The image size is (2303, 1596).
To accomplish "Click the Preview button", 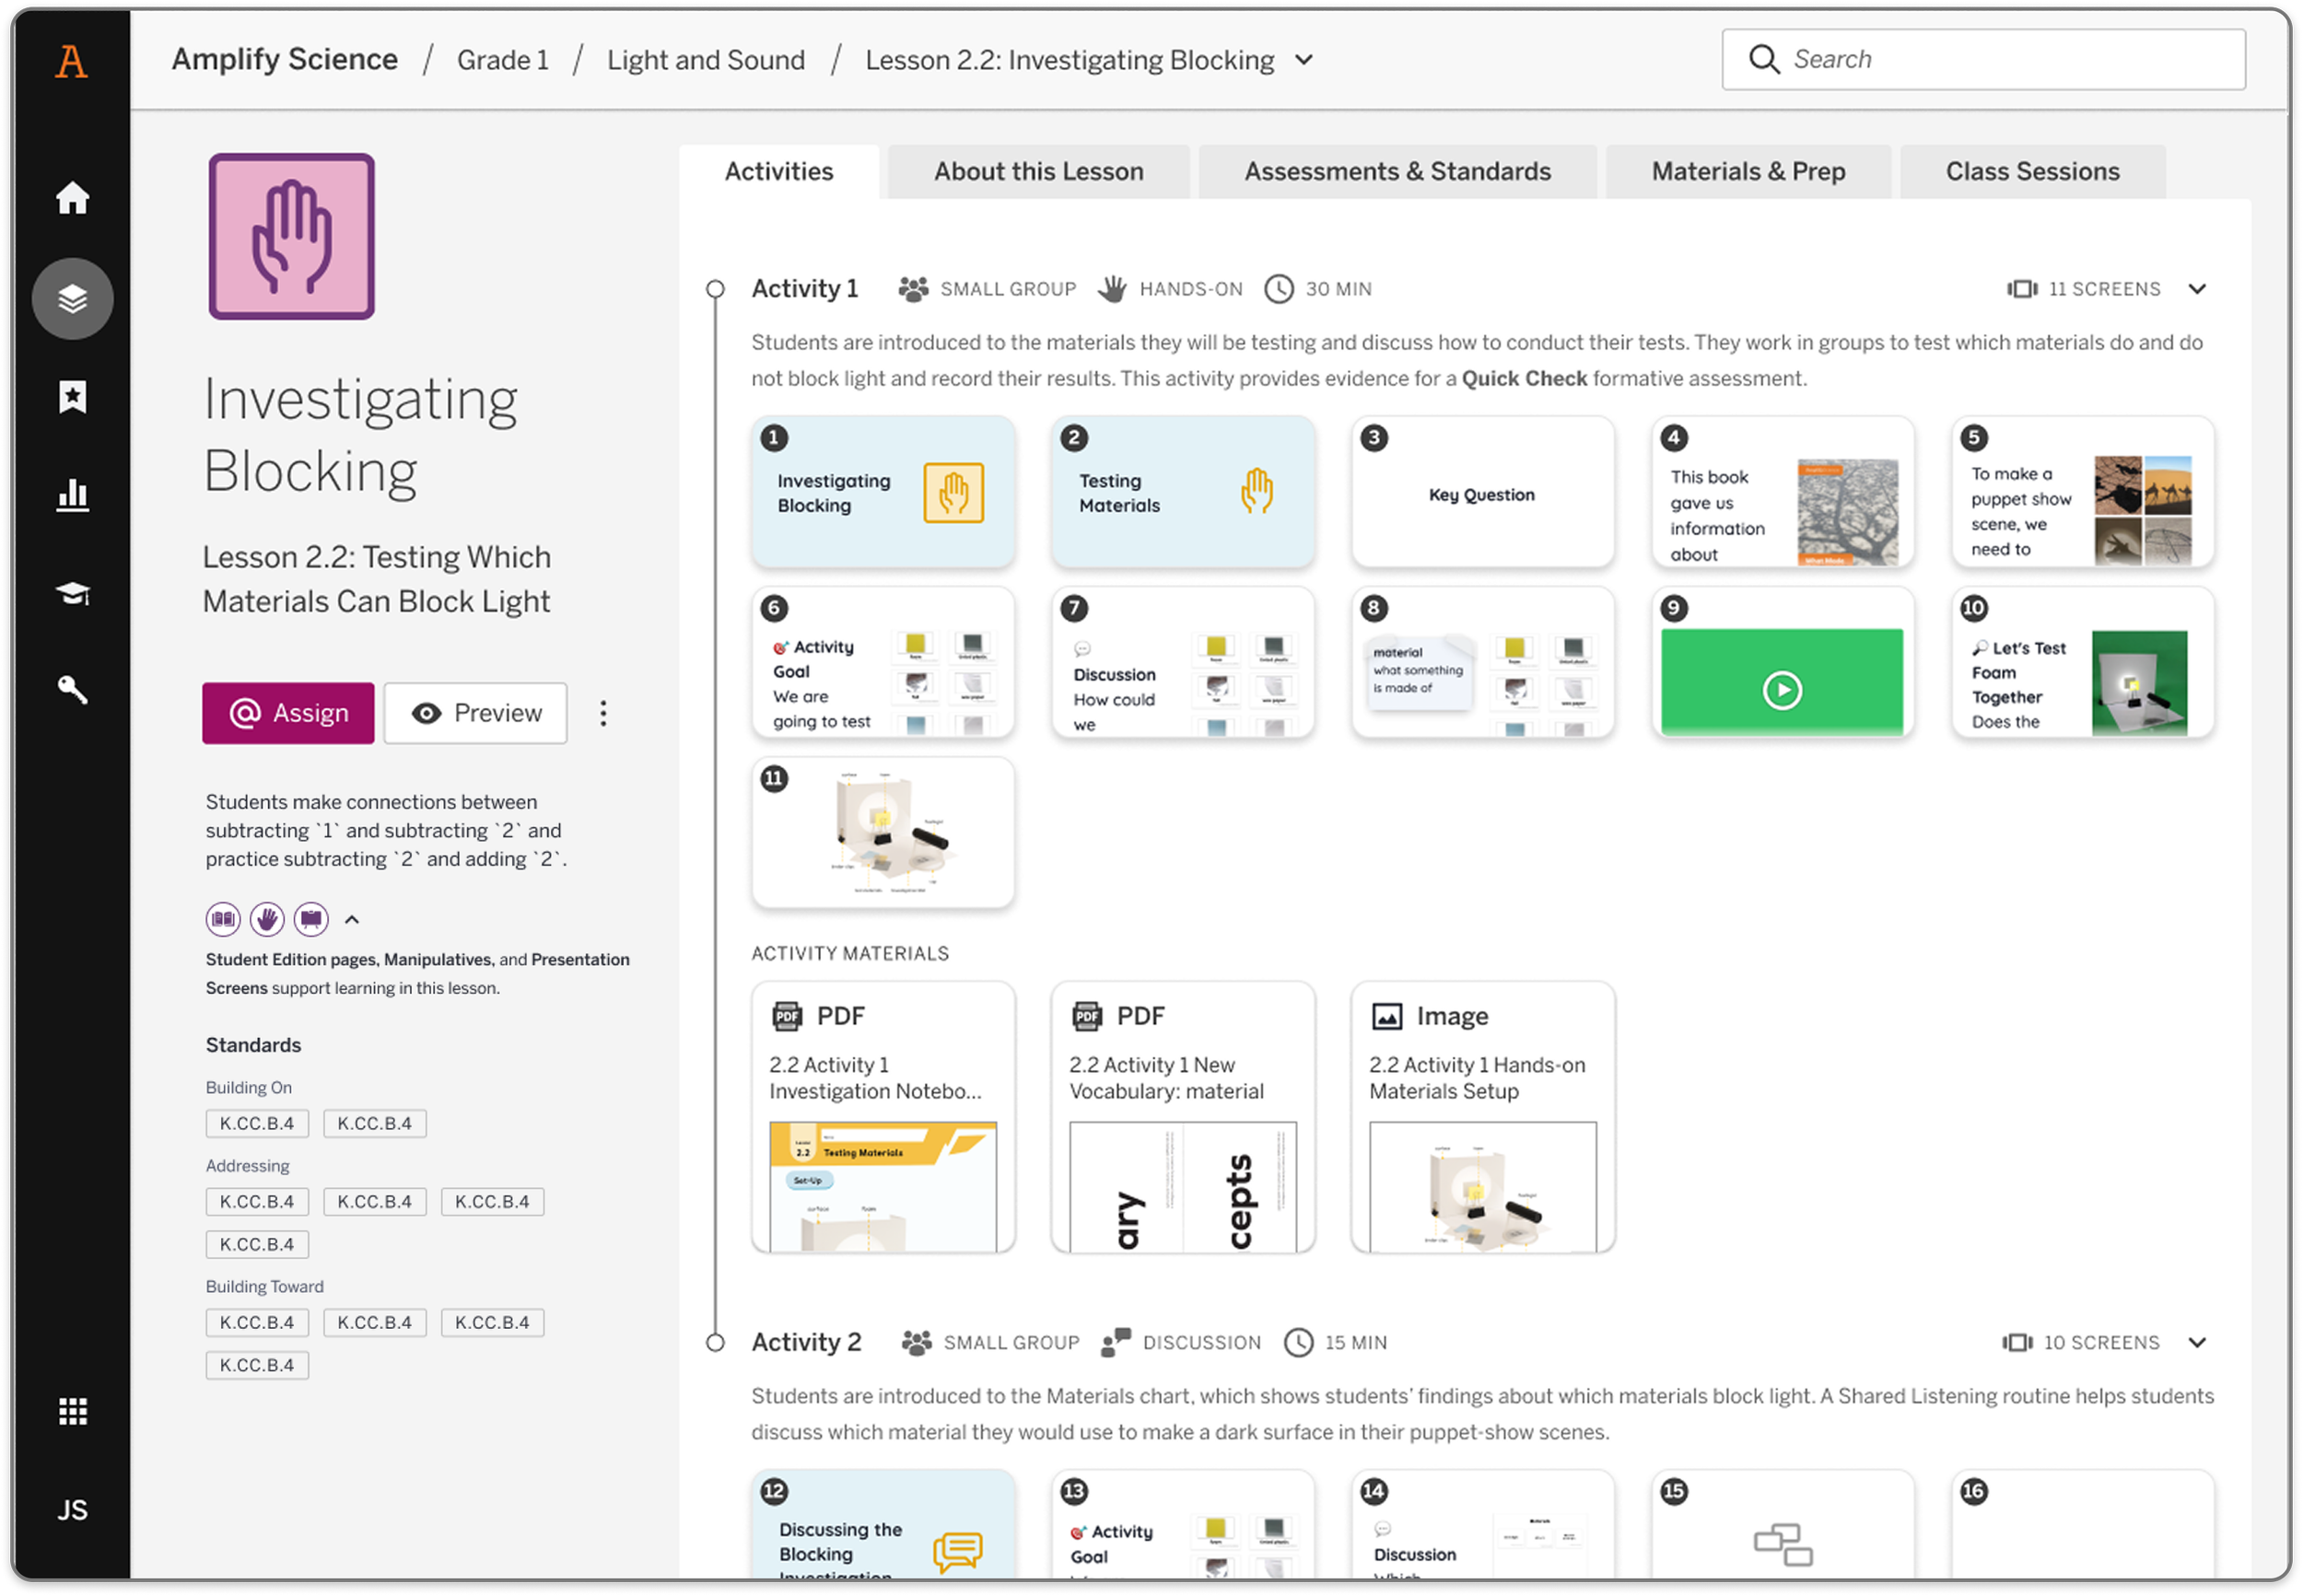I will [476, 713].
